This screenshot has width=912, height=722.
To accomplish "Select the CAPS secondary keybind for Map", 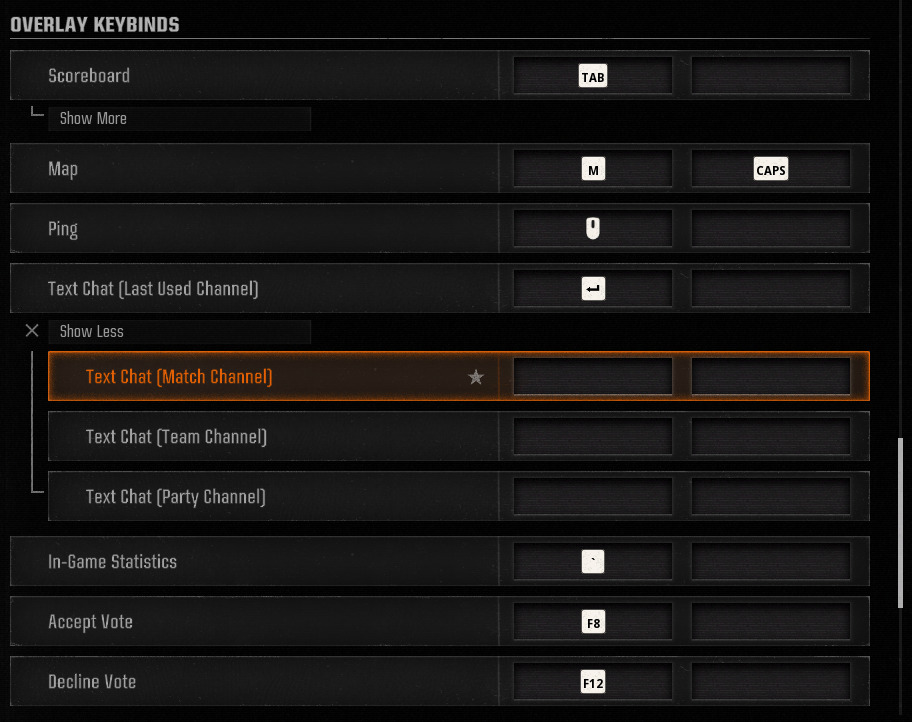I will coord(770,169).
